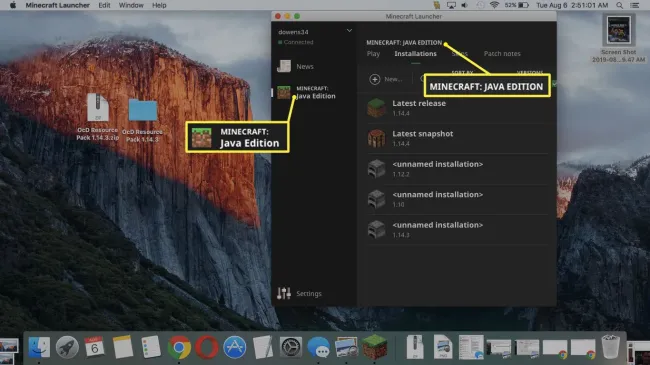Image resolution: width=650 pixels, height=365 pixels.
Task: Click the dowens34 account name
Action: coord(293,32)
